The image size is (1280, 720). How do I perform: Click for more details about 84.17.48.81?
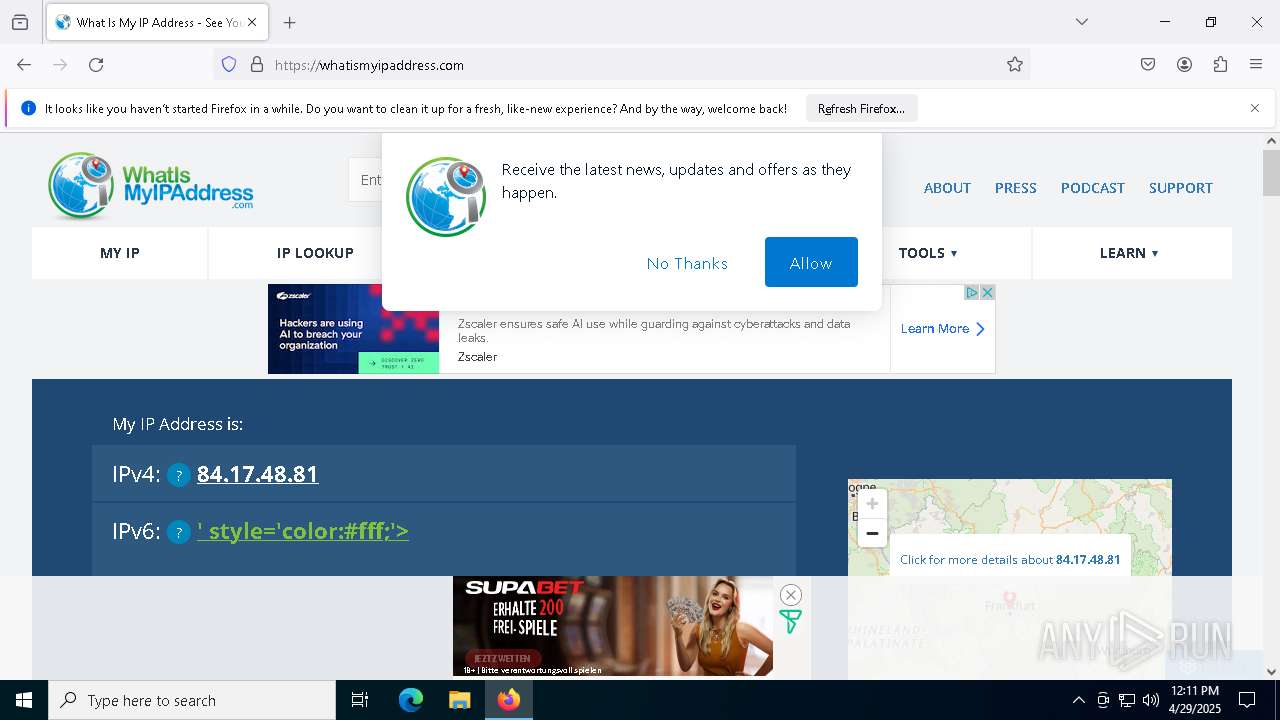[1010, 559]
